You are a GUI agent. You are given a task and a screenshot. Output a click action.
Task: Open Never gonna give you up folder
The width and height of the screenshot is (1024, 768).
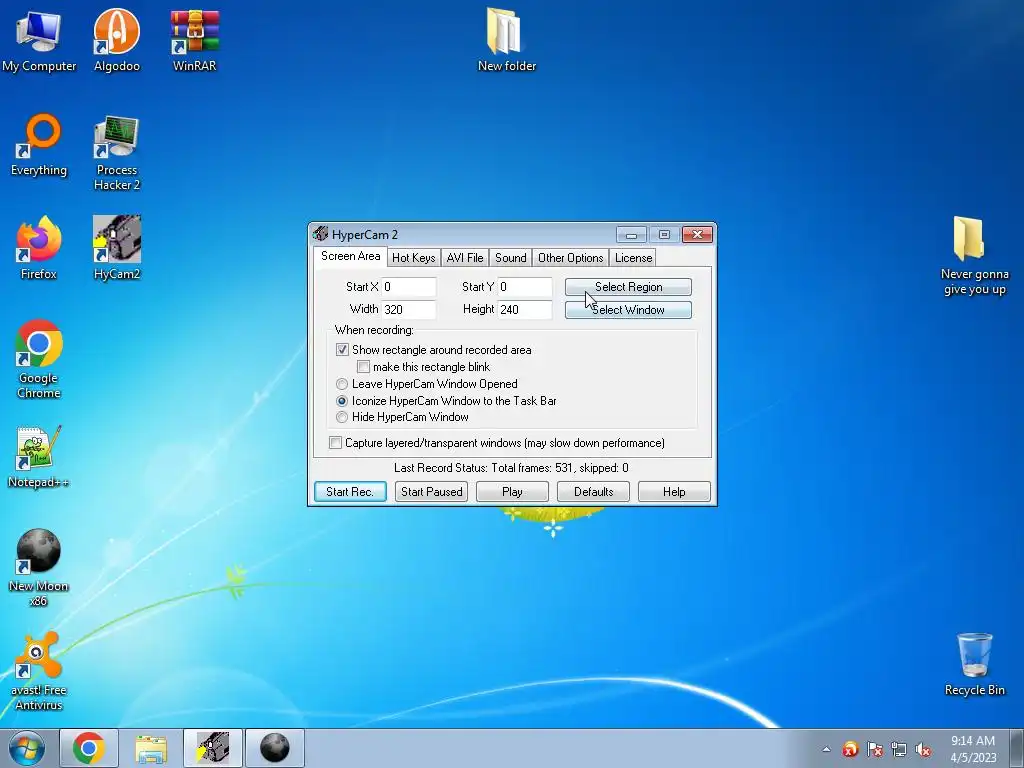click(x=974, y=256)
